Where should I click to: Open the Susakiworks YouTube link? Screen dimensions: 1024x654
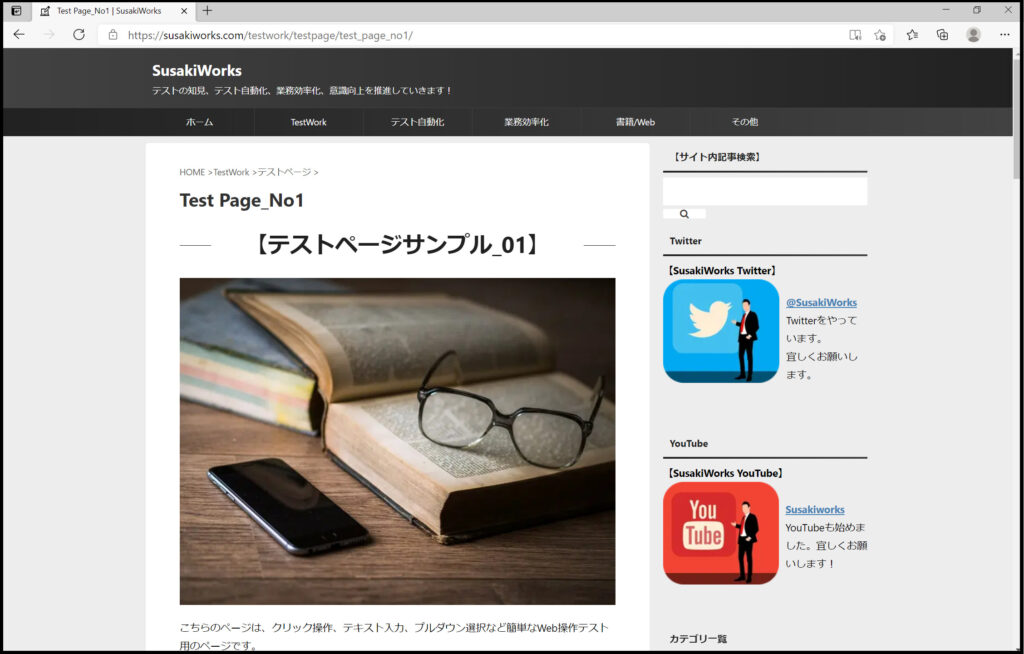(814, 510)
